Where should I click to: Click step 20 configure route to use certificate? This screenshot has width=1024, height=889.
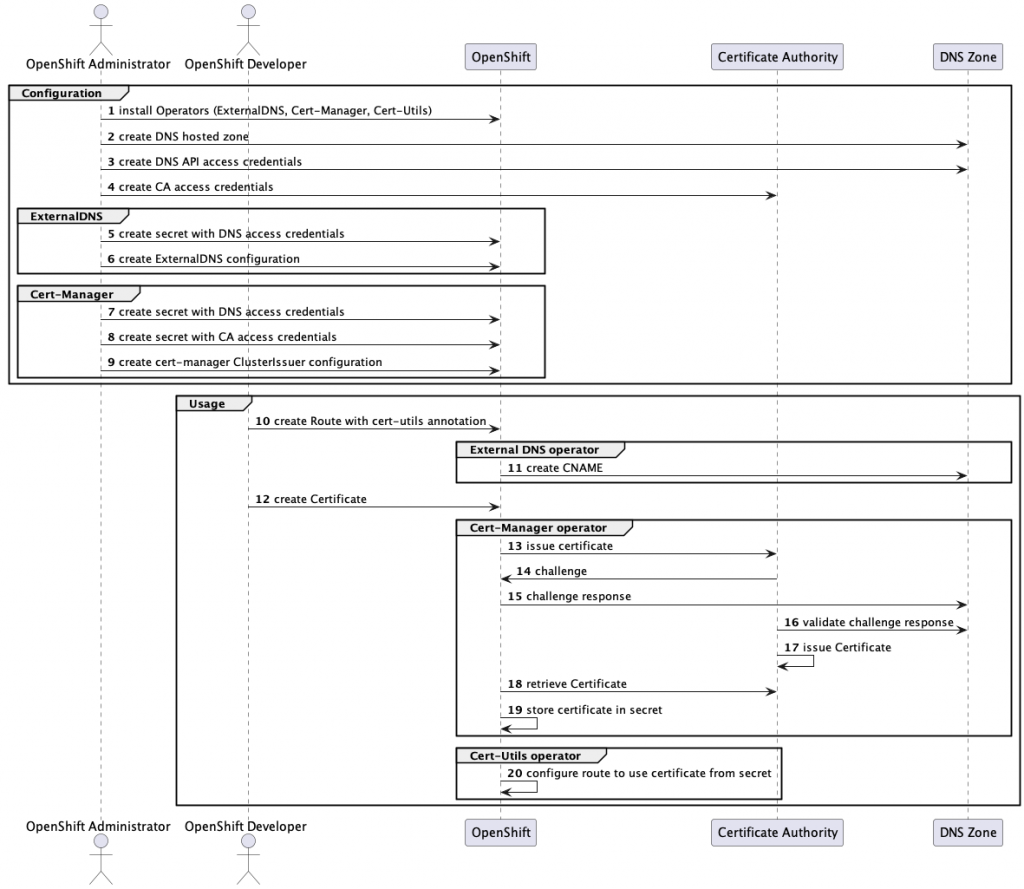639,773
